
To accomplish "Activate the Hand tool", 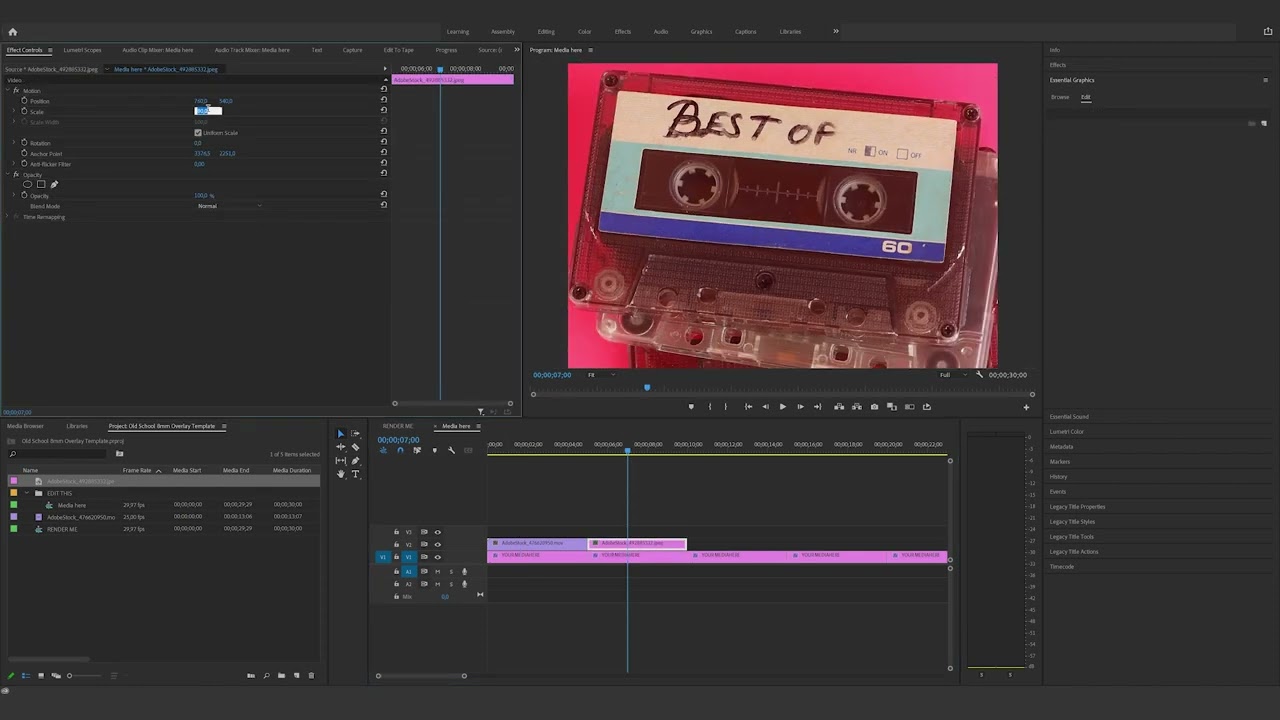I will [340, 474].
